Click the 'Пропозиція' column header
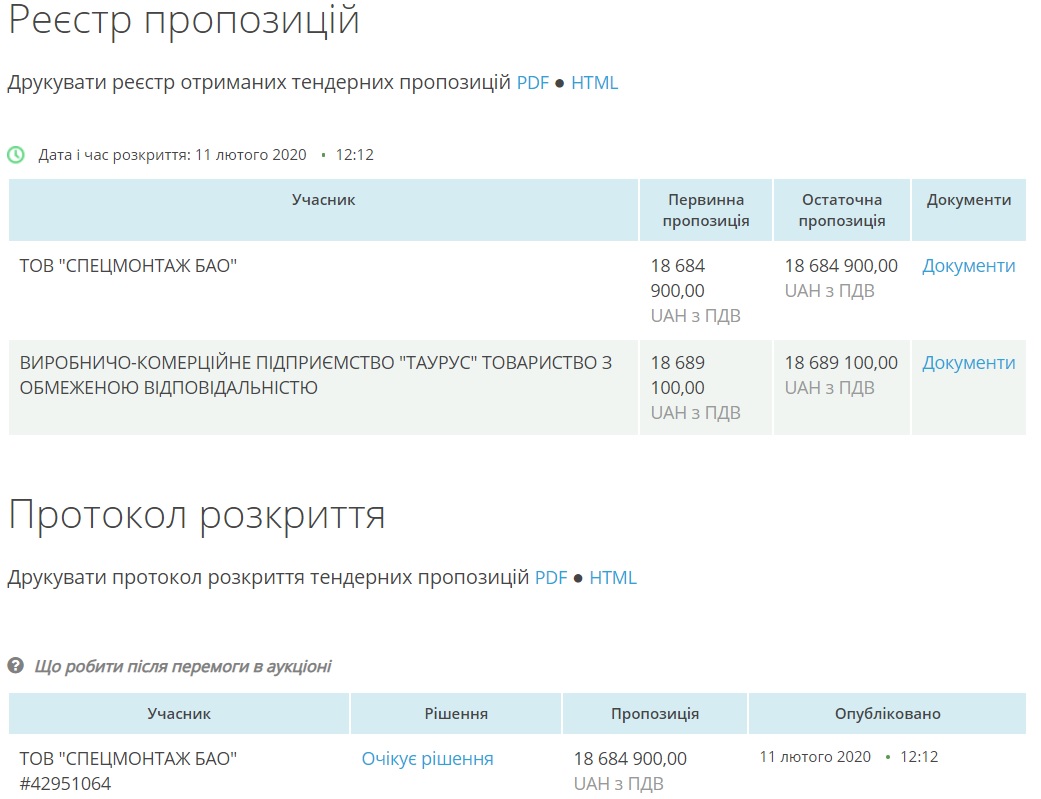Viewport: 1041px width, 799px height. 655,714
